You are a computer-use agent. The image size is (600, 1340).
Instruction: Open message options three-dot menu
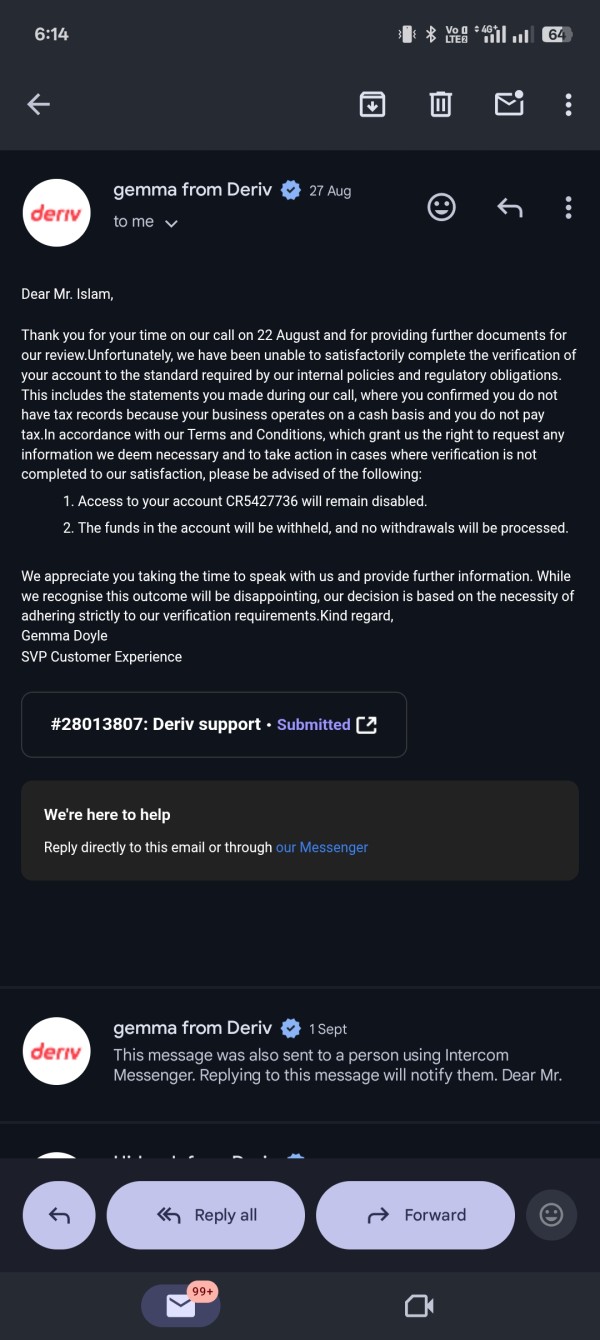(x=568, y=207)
